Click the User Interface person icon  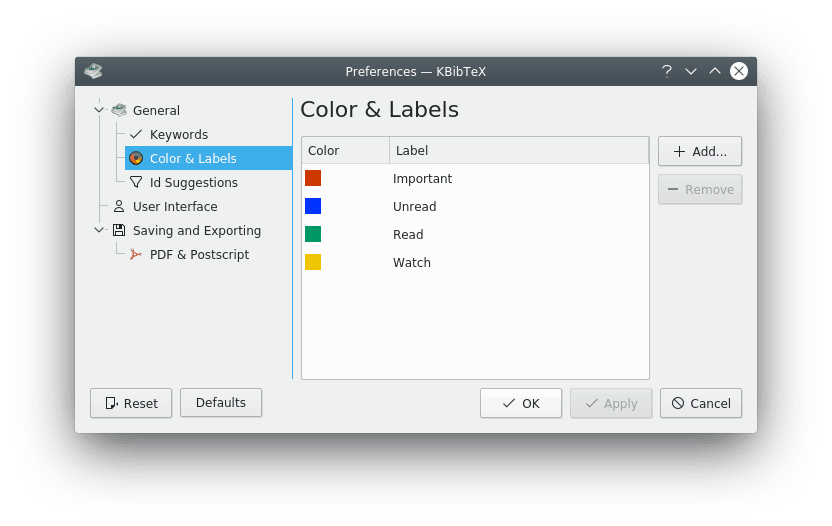pos(119,206)
